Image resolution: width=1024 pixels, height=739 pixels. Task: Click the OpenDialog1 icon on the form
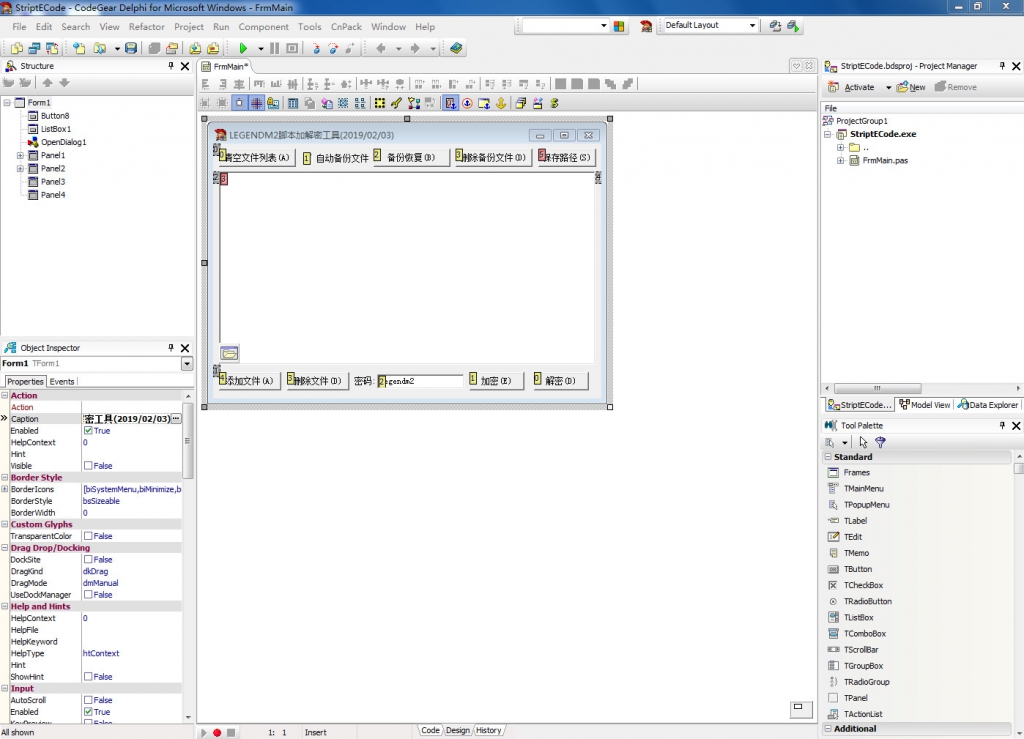click(x=230, y=353)
